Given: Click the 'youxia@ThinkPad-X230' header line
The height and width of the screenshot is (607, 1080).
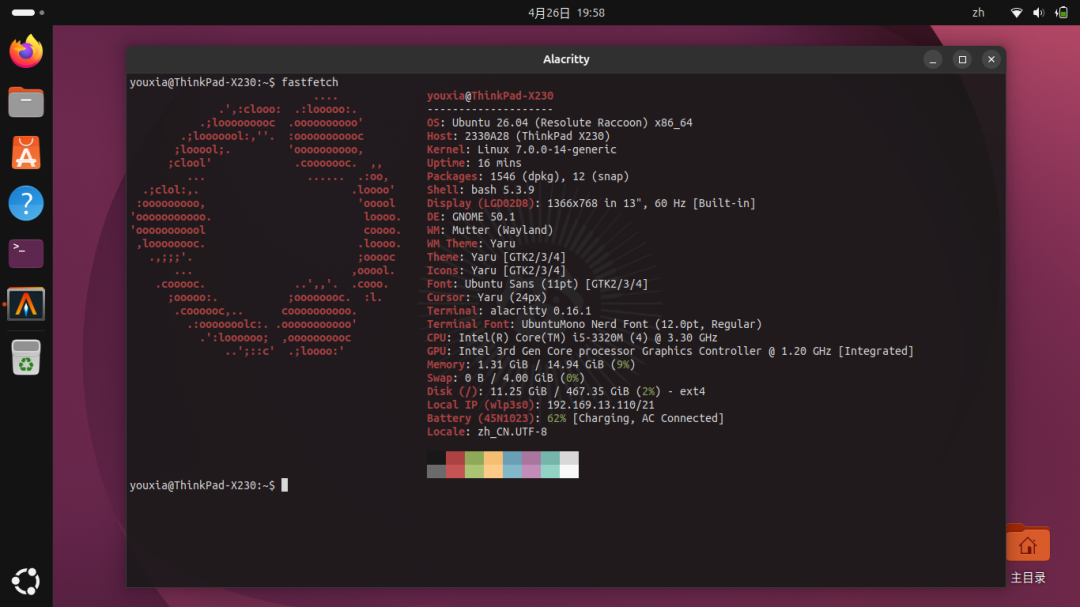Looking at the screenshot, I should pos(490,96).
